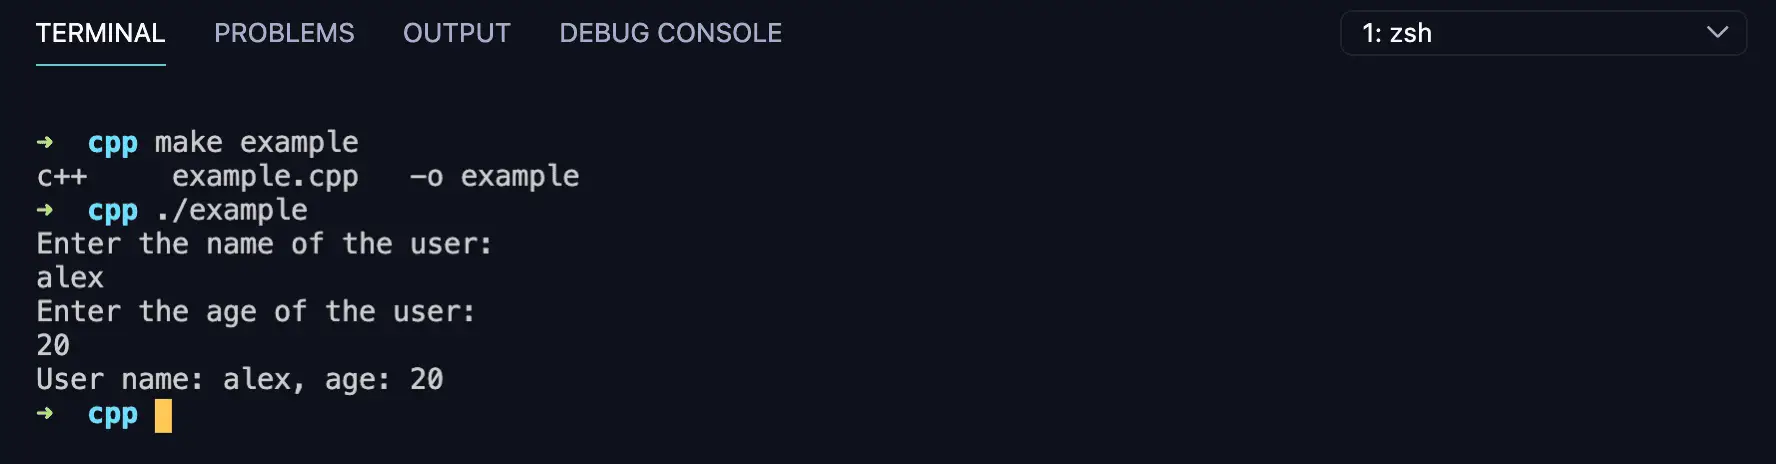Viewport: 1776px width, 464px height.
Task: Select the DEBUG CONSOLE tab
Action: click(x=670, y=33)
